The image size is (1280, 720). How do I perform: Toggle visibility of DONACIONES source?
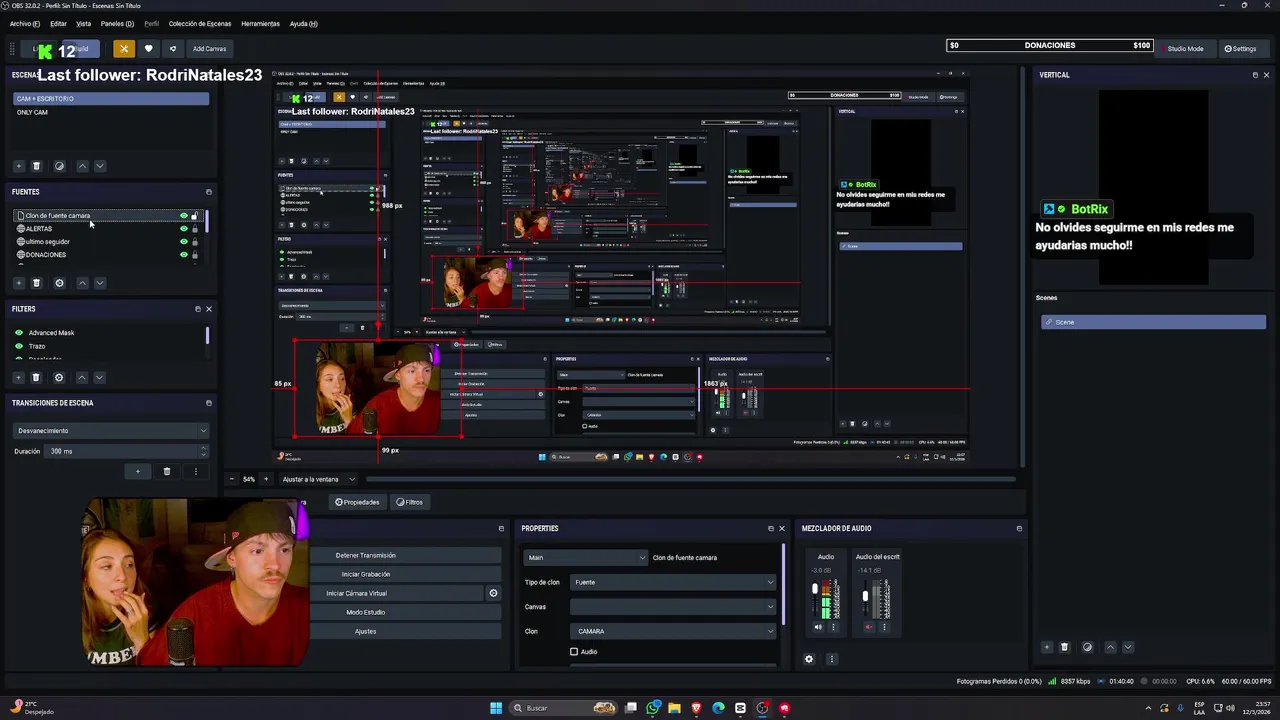(x=183, y=255)
